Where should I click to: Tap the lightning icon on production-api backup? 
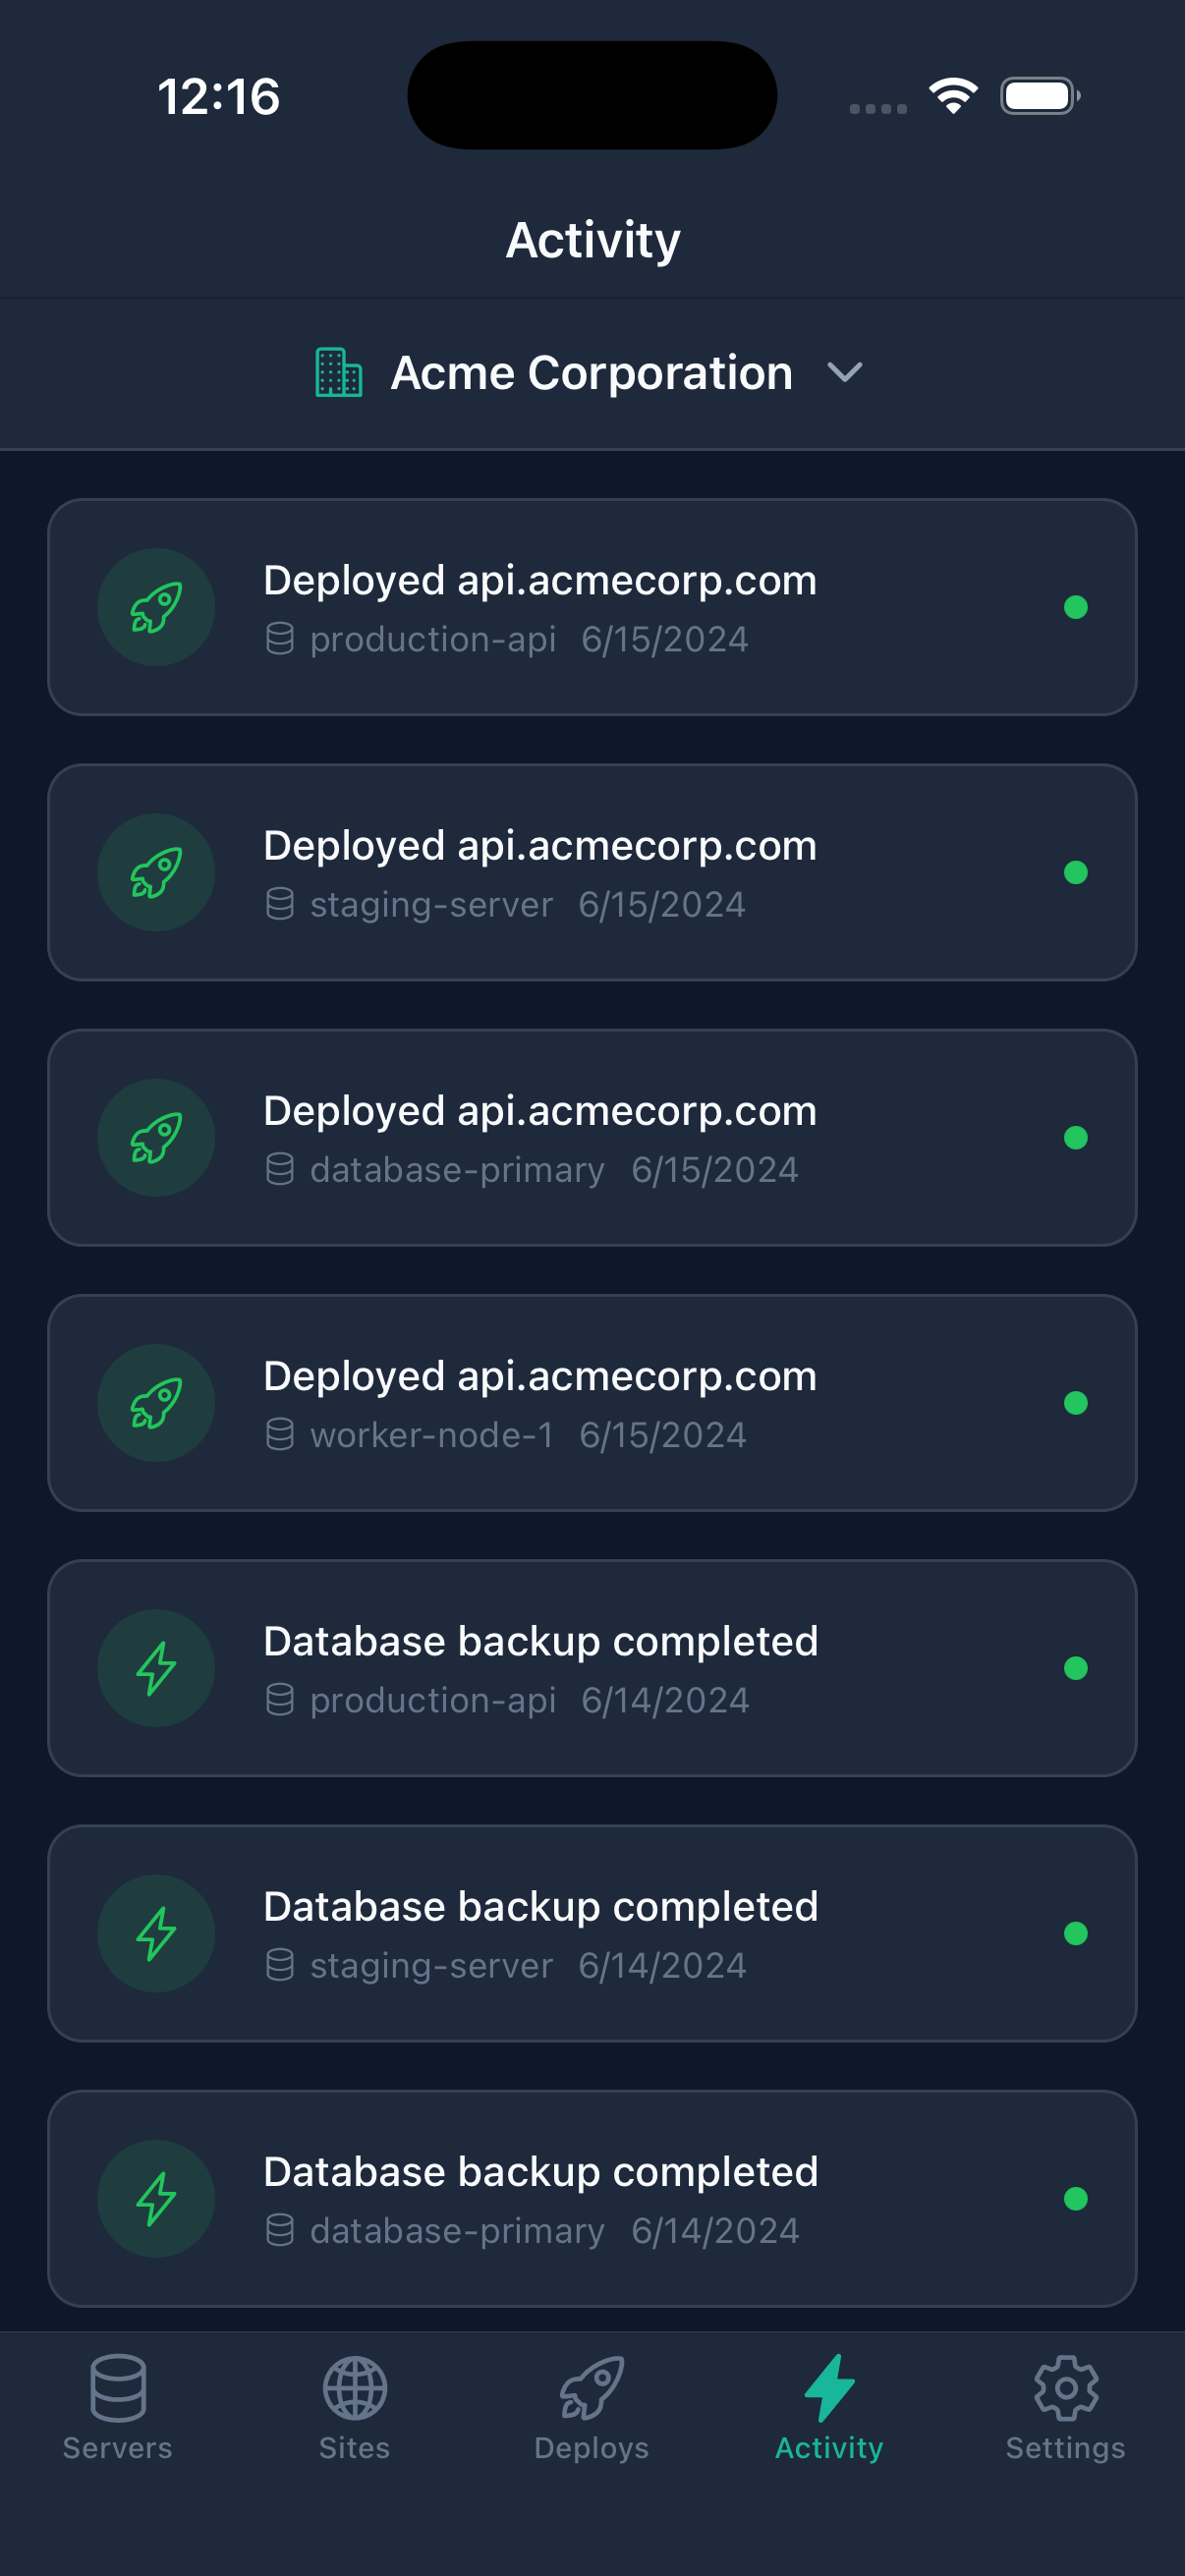(x=156, y=1668)
